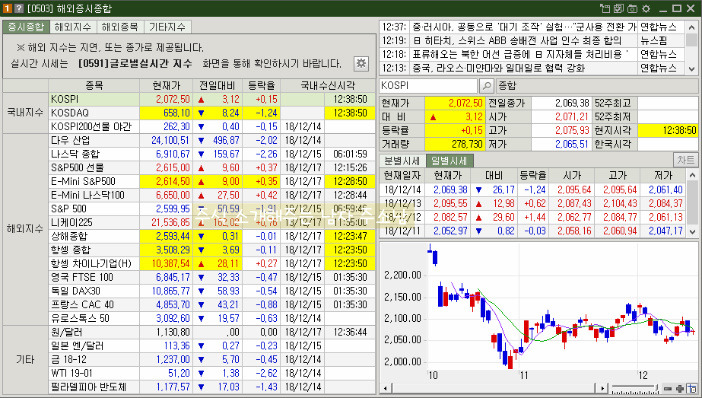Select the 상해종합 row
Viewport: 702px width, 398px height.
coord(212,236)
